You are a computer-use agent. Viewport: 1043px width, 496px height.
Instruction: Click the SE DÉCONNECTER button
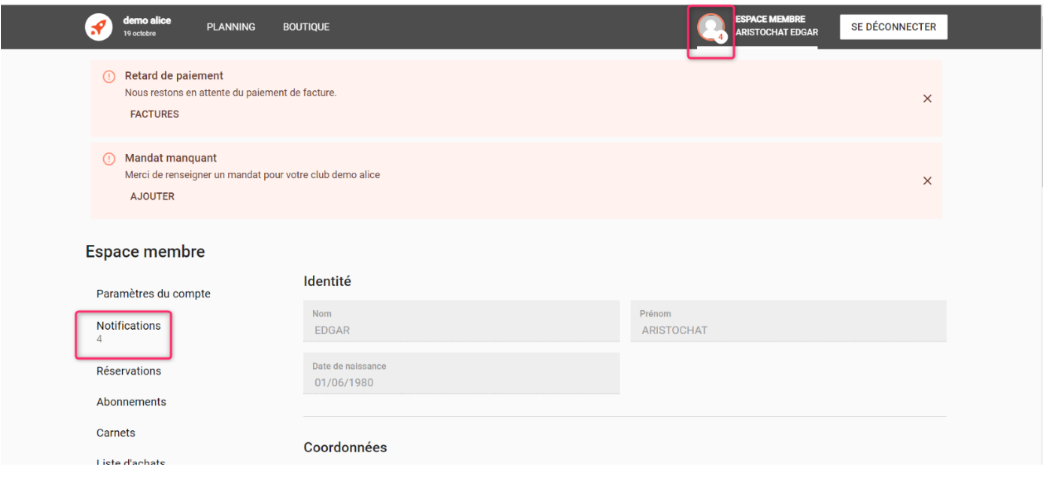click(893, 27)
